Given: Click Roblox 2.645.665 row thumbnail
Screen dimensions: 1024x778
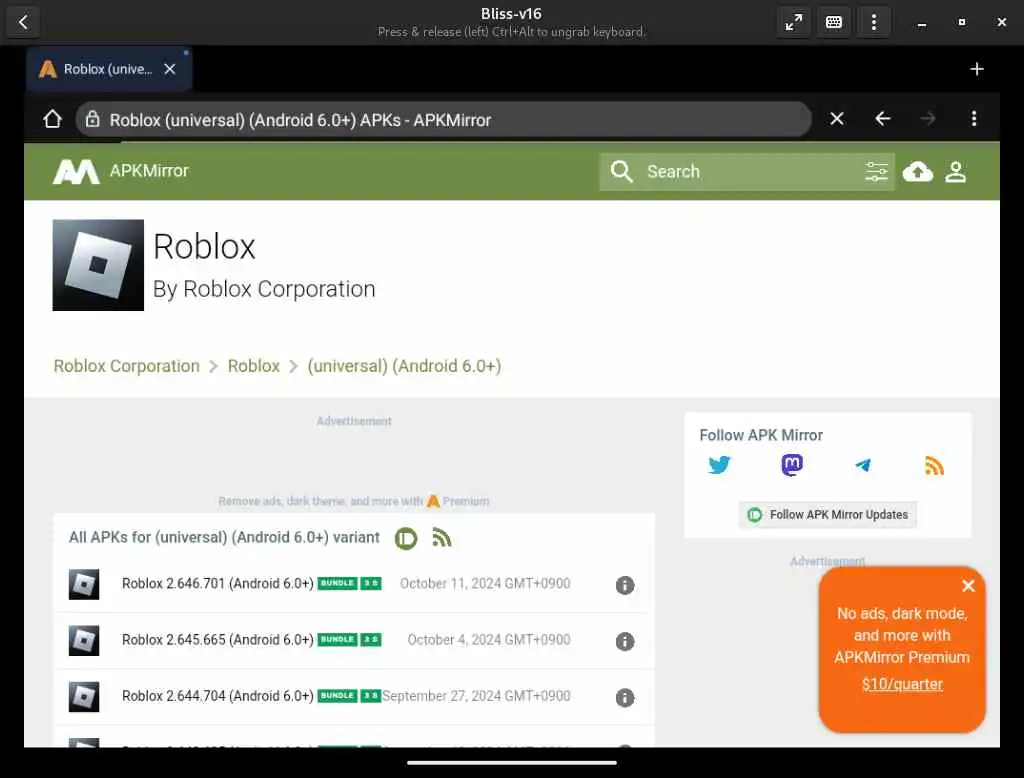Looking at the screenshot, I should coord(84,641).
